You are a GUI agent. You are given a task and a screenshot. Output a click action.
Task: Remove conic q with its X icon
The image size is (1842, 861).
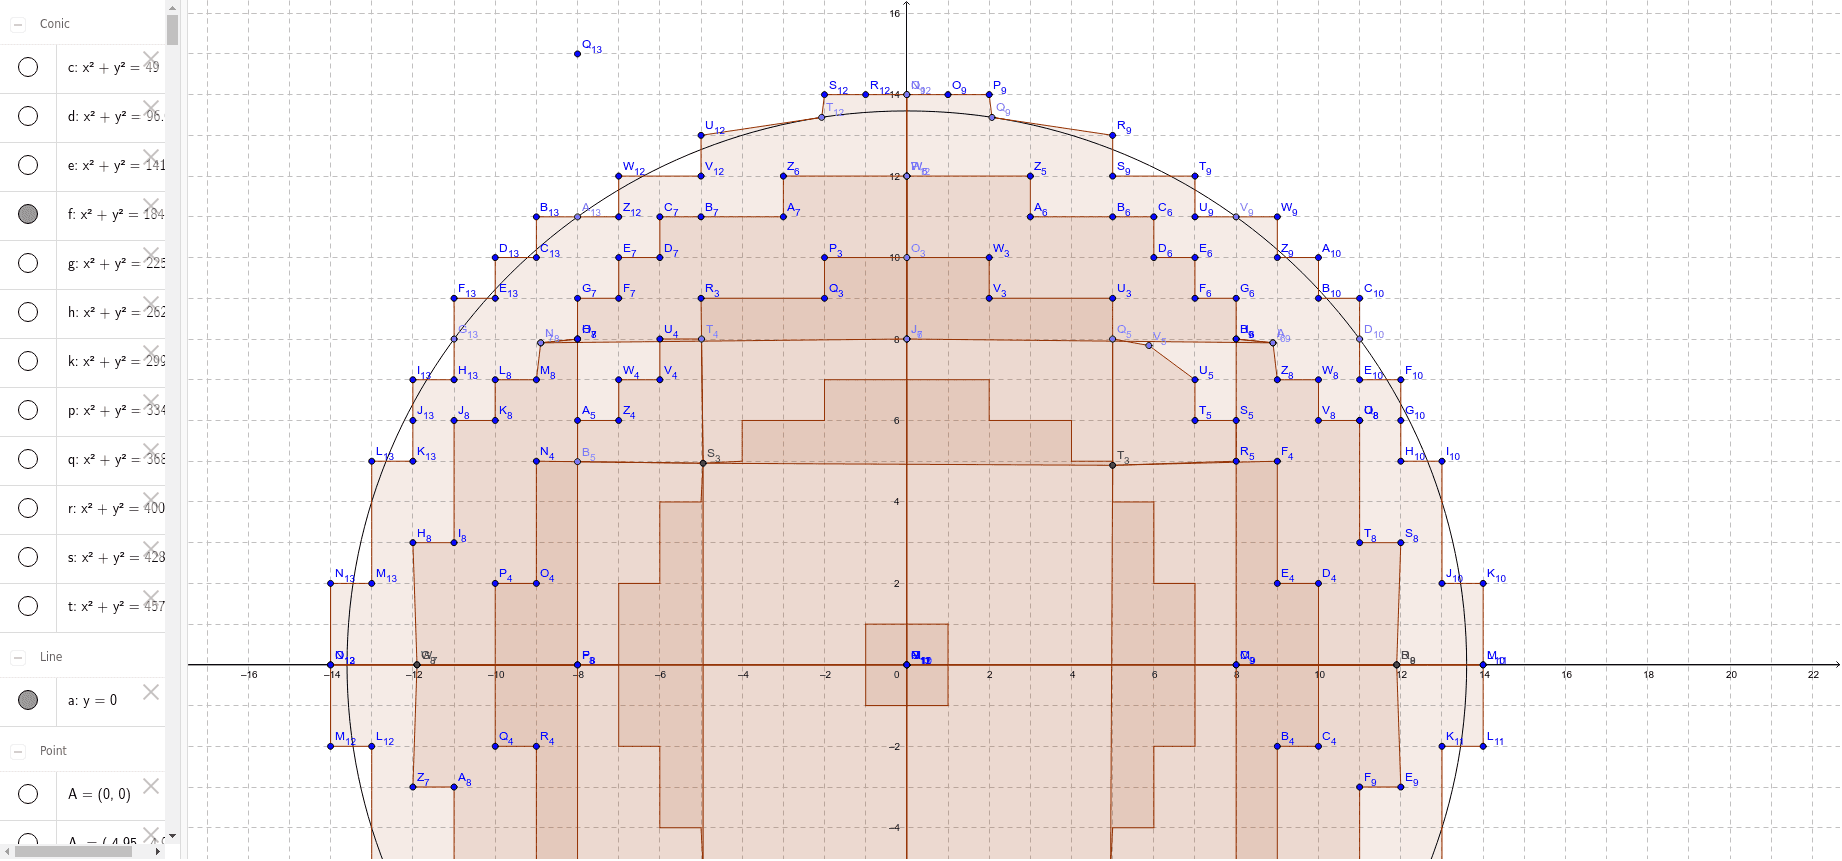tap(151, 451)
